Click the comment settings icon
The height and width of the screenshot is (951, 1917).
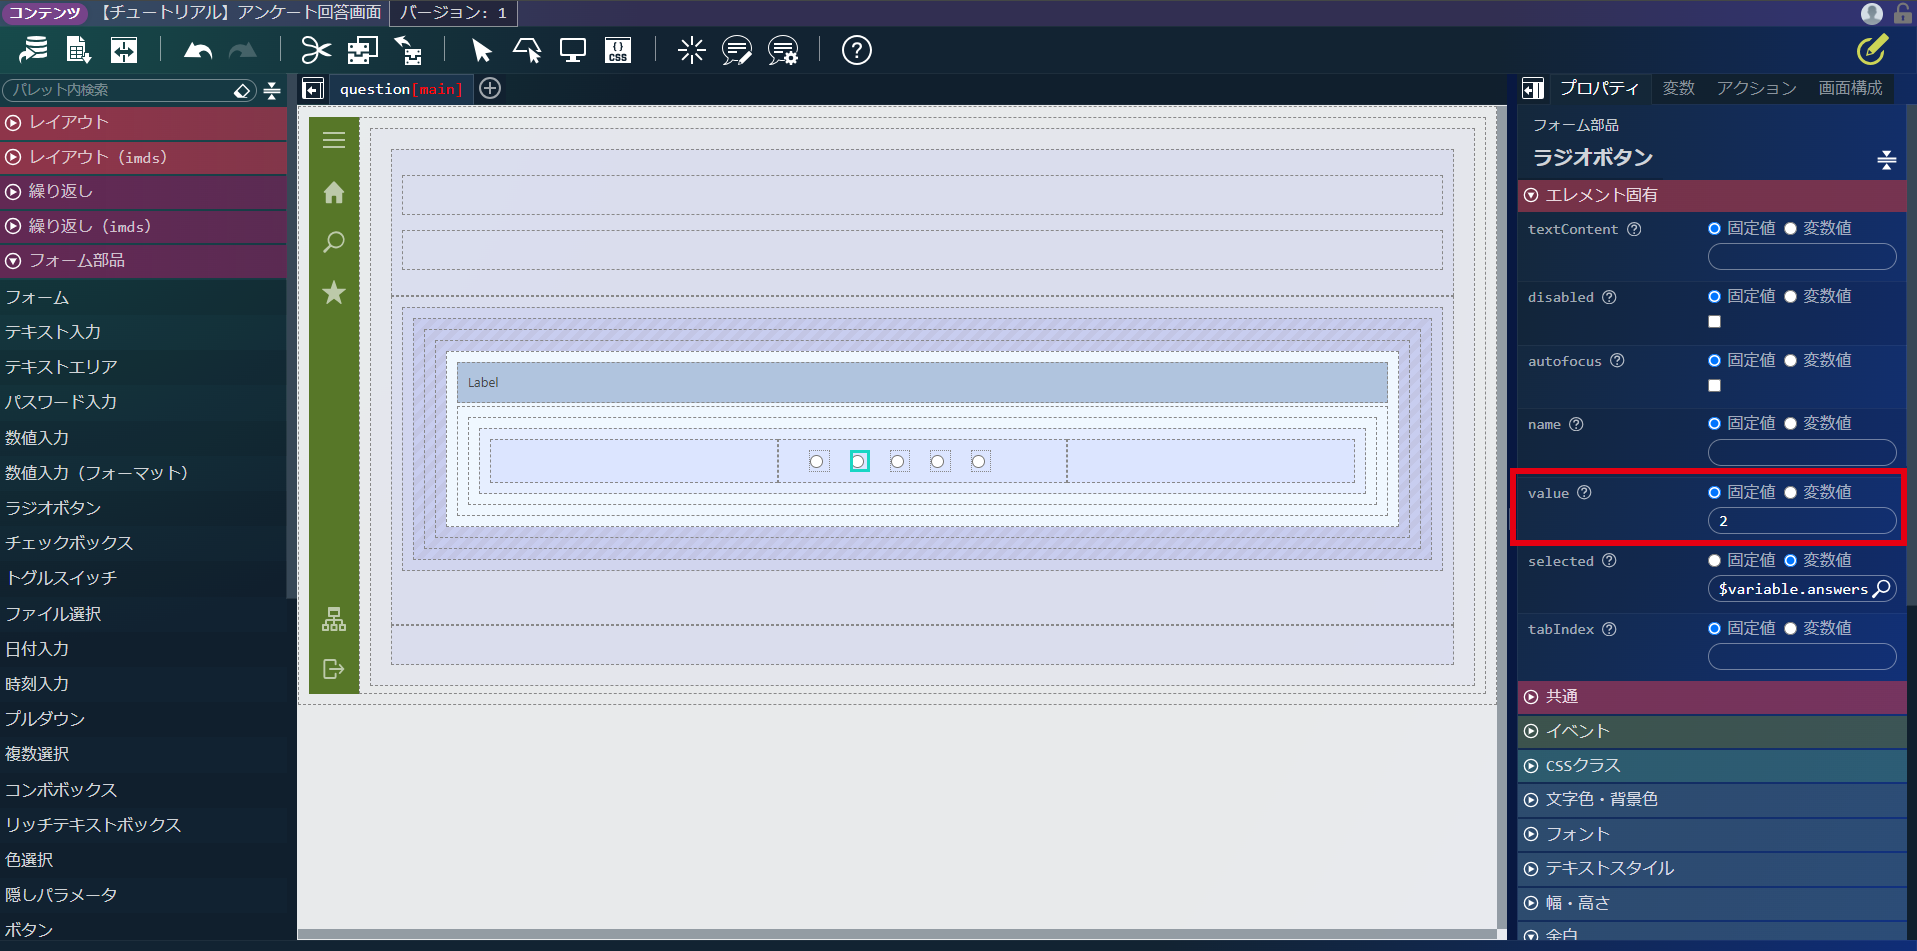[783, 50]
